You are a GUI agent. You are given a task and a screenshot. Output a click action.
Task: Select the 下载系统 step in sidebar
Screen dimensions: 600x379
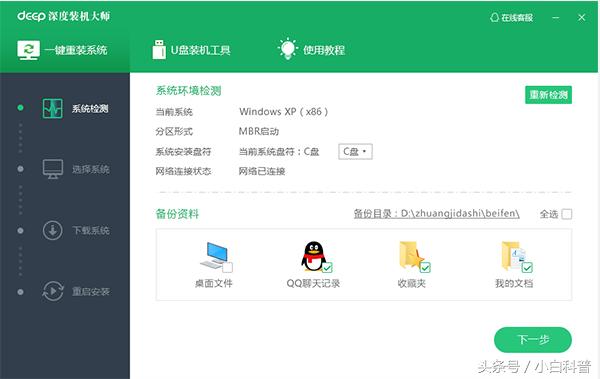[x=75, y=230]
